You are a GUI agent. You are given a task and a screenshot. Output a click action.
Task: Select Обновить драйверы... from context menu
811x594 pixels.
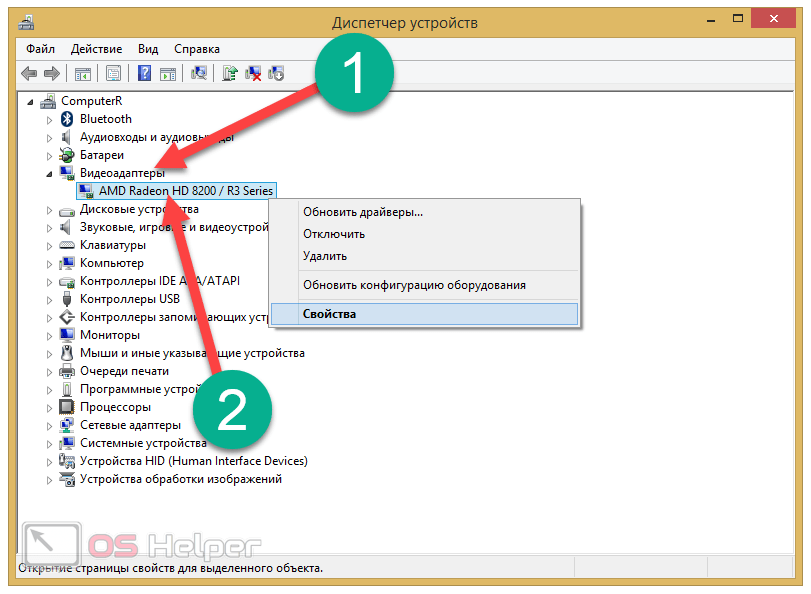point(363,212)
